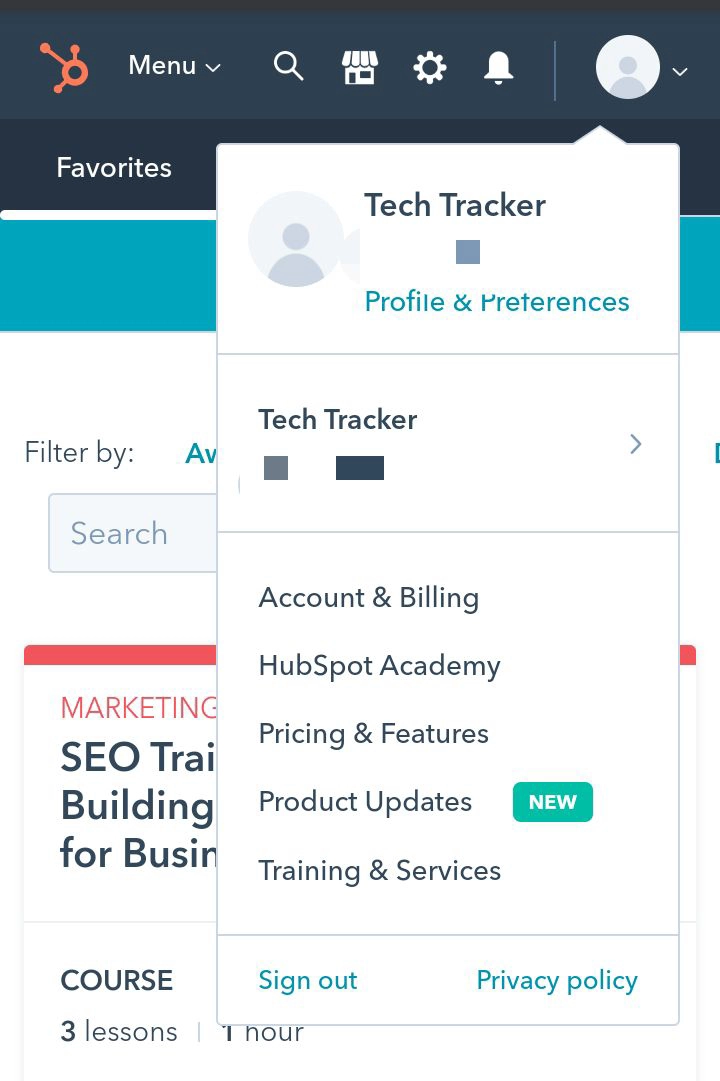Image resolution: width=720 pixels, height=1081 pixels.
Task: Open the Marketplace storefront icon
Action: click(x=360, y=68)
